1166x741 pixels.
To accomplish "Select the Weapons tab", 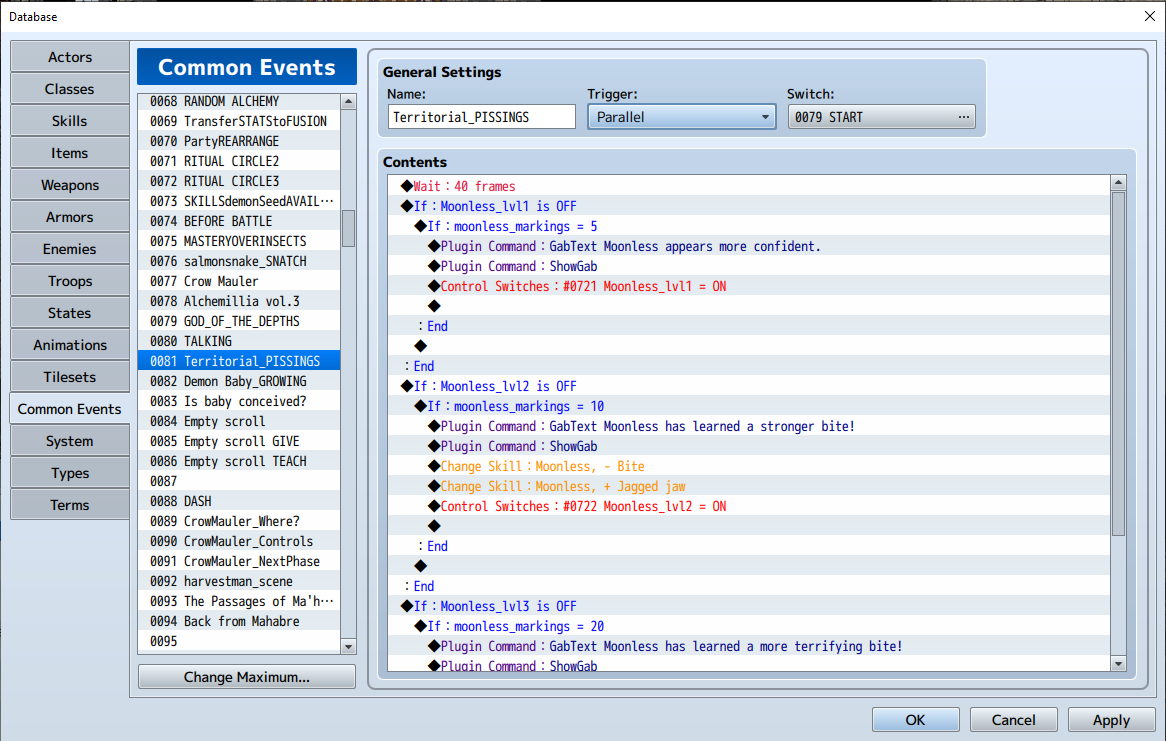I will click(x=70, y=185).
